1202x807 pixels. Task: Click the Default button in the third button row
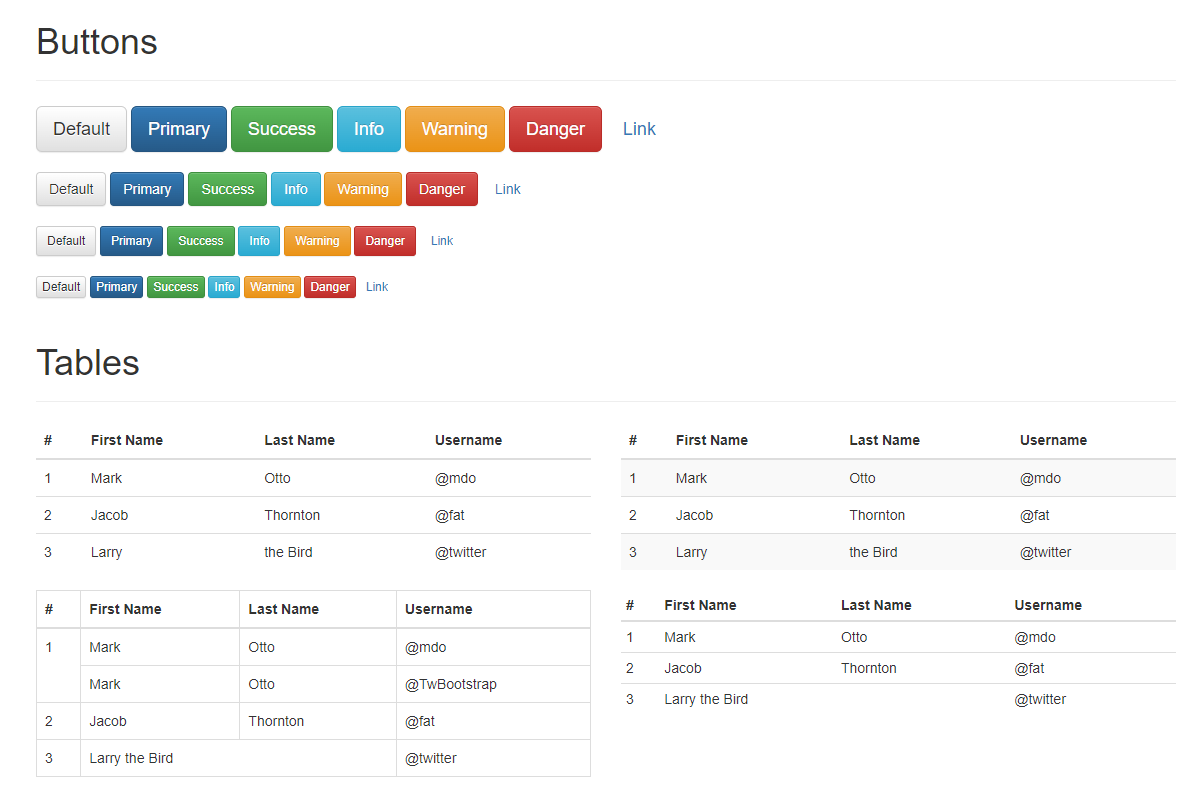point(66,241)
